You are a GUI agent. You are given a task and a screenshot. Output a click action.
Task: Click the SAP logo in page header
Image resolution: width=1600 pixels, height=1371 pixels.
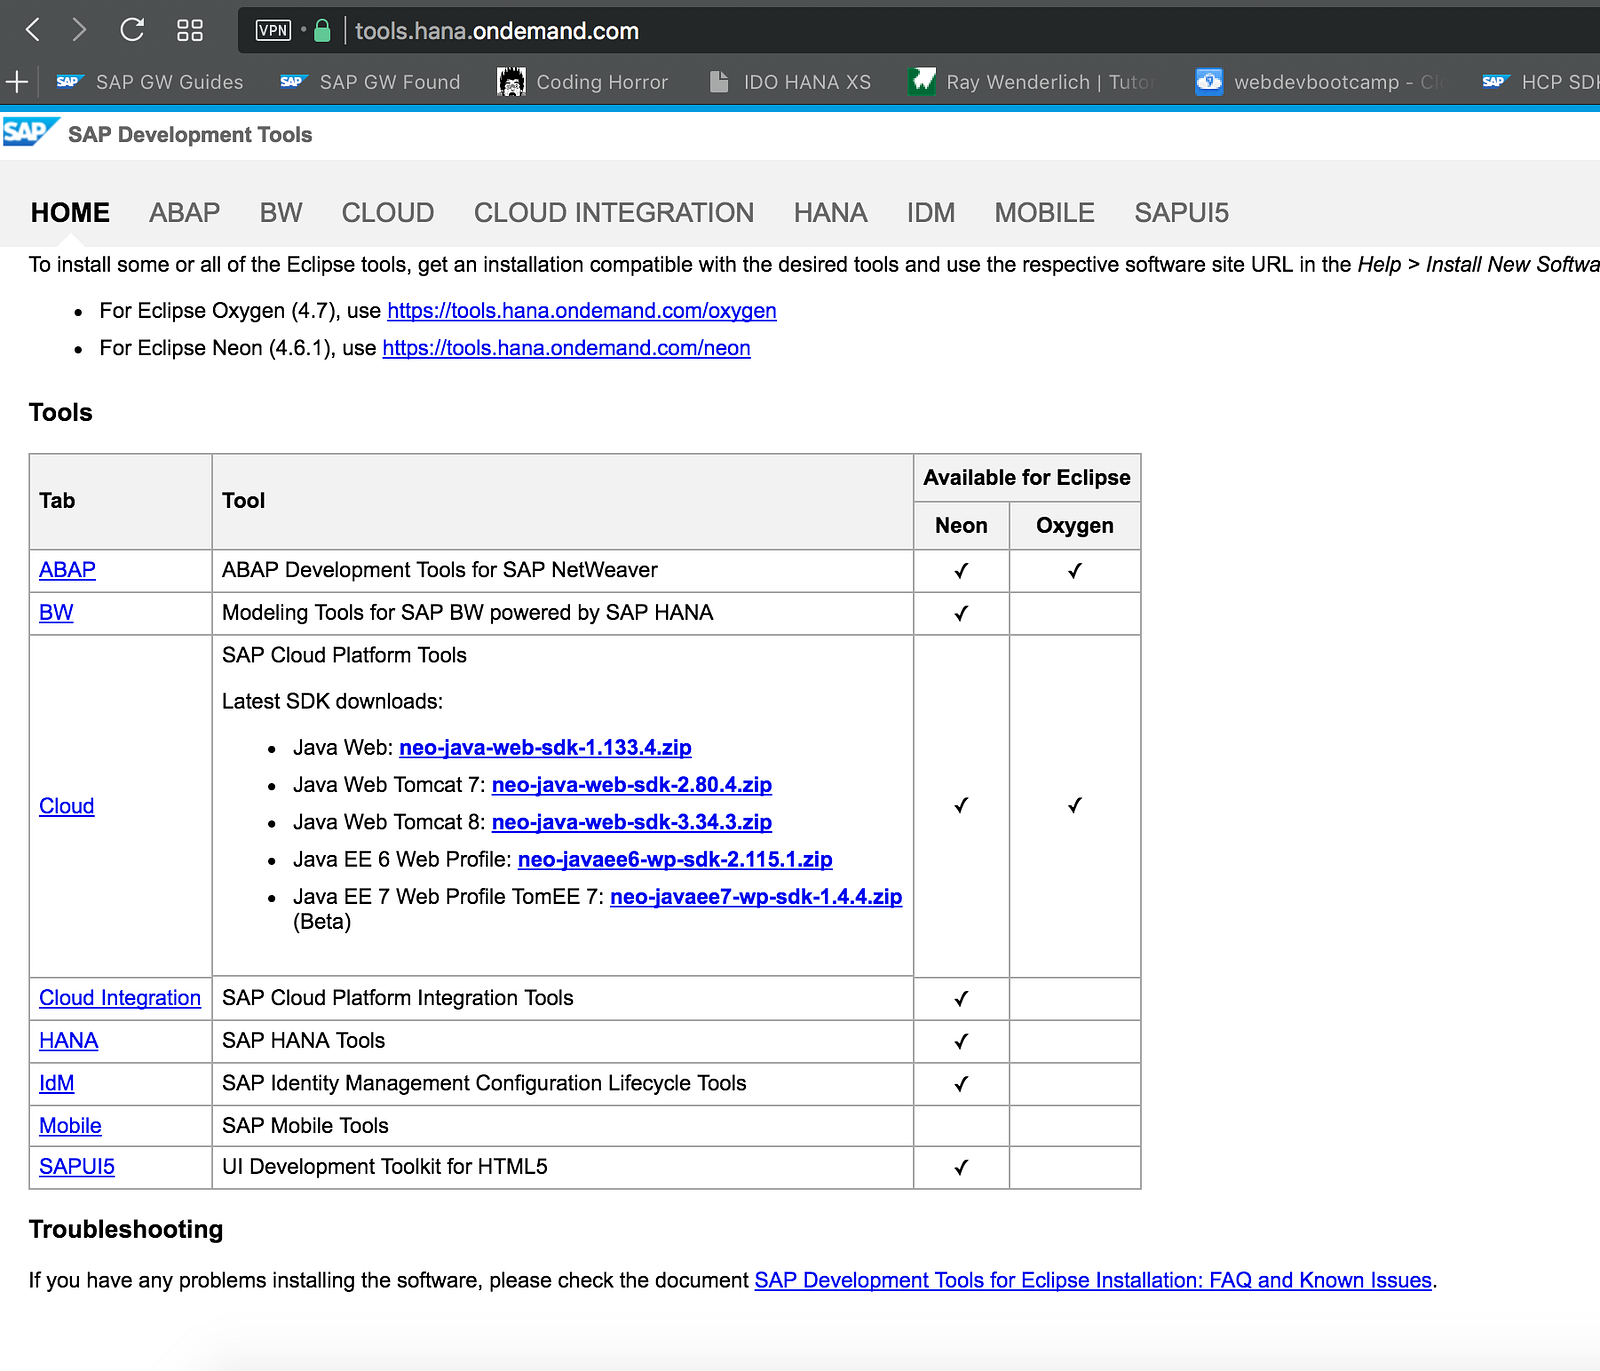[31, 133]
